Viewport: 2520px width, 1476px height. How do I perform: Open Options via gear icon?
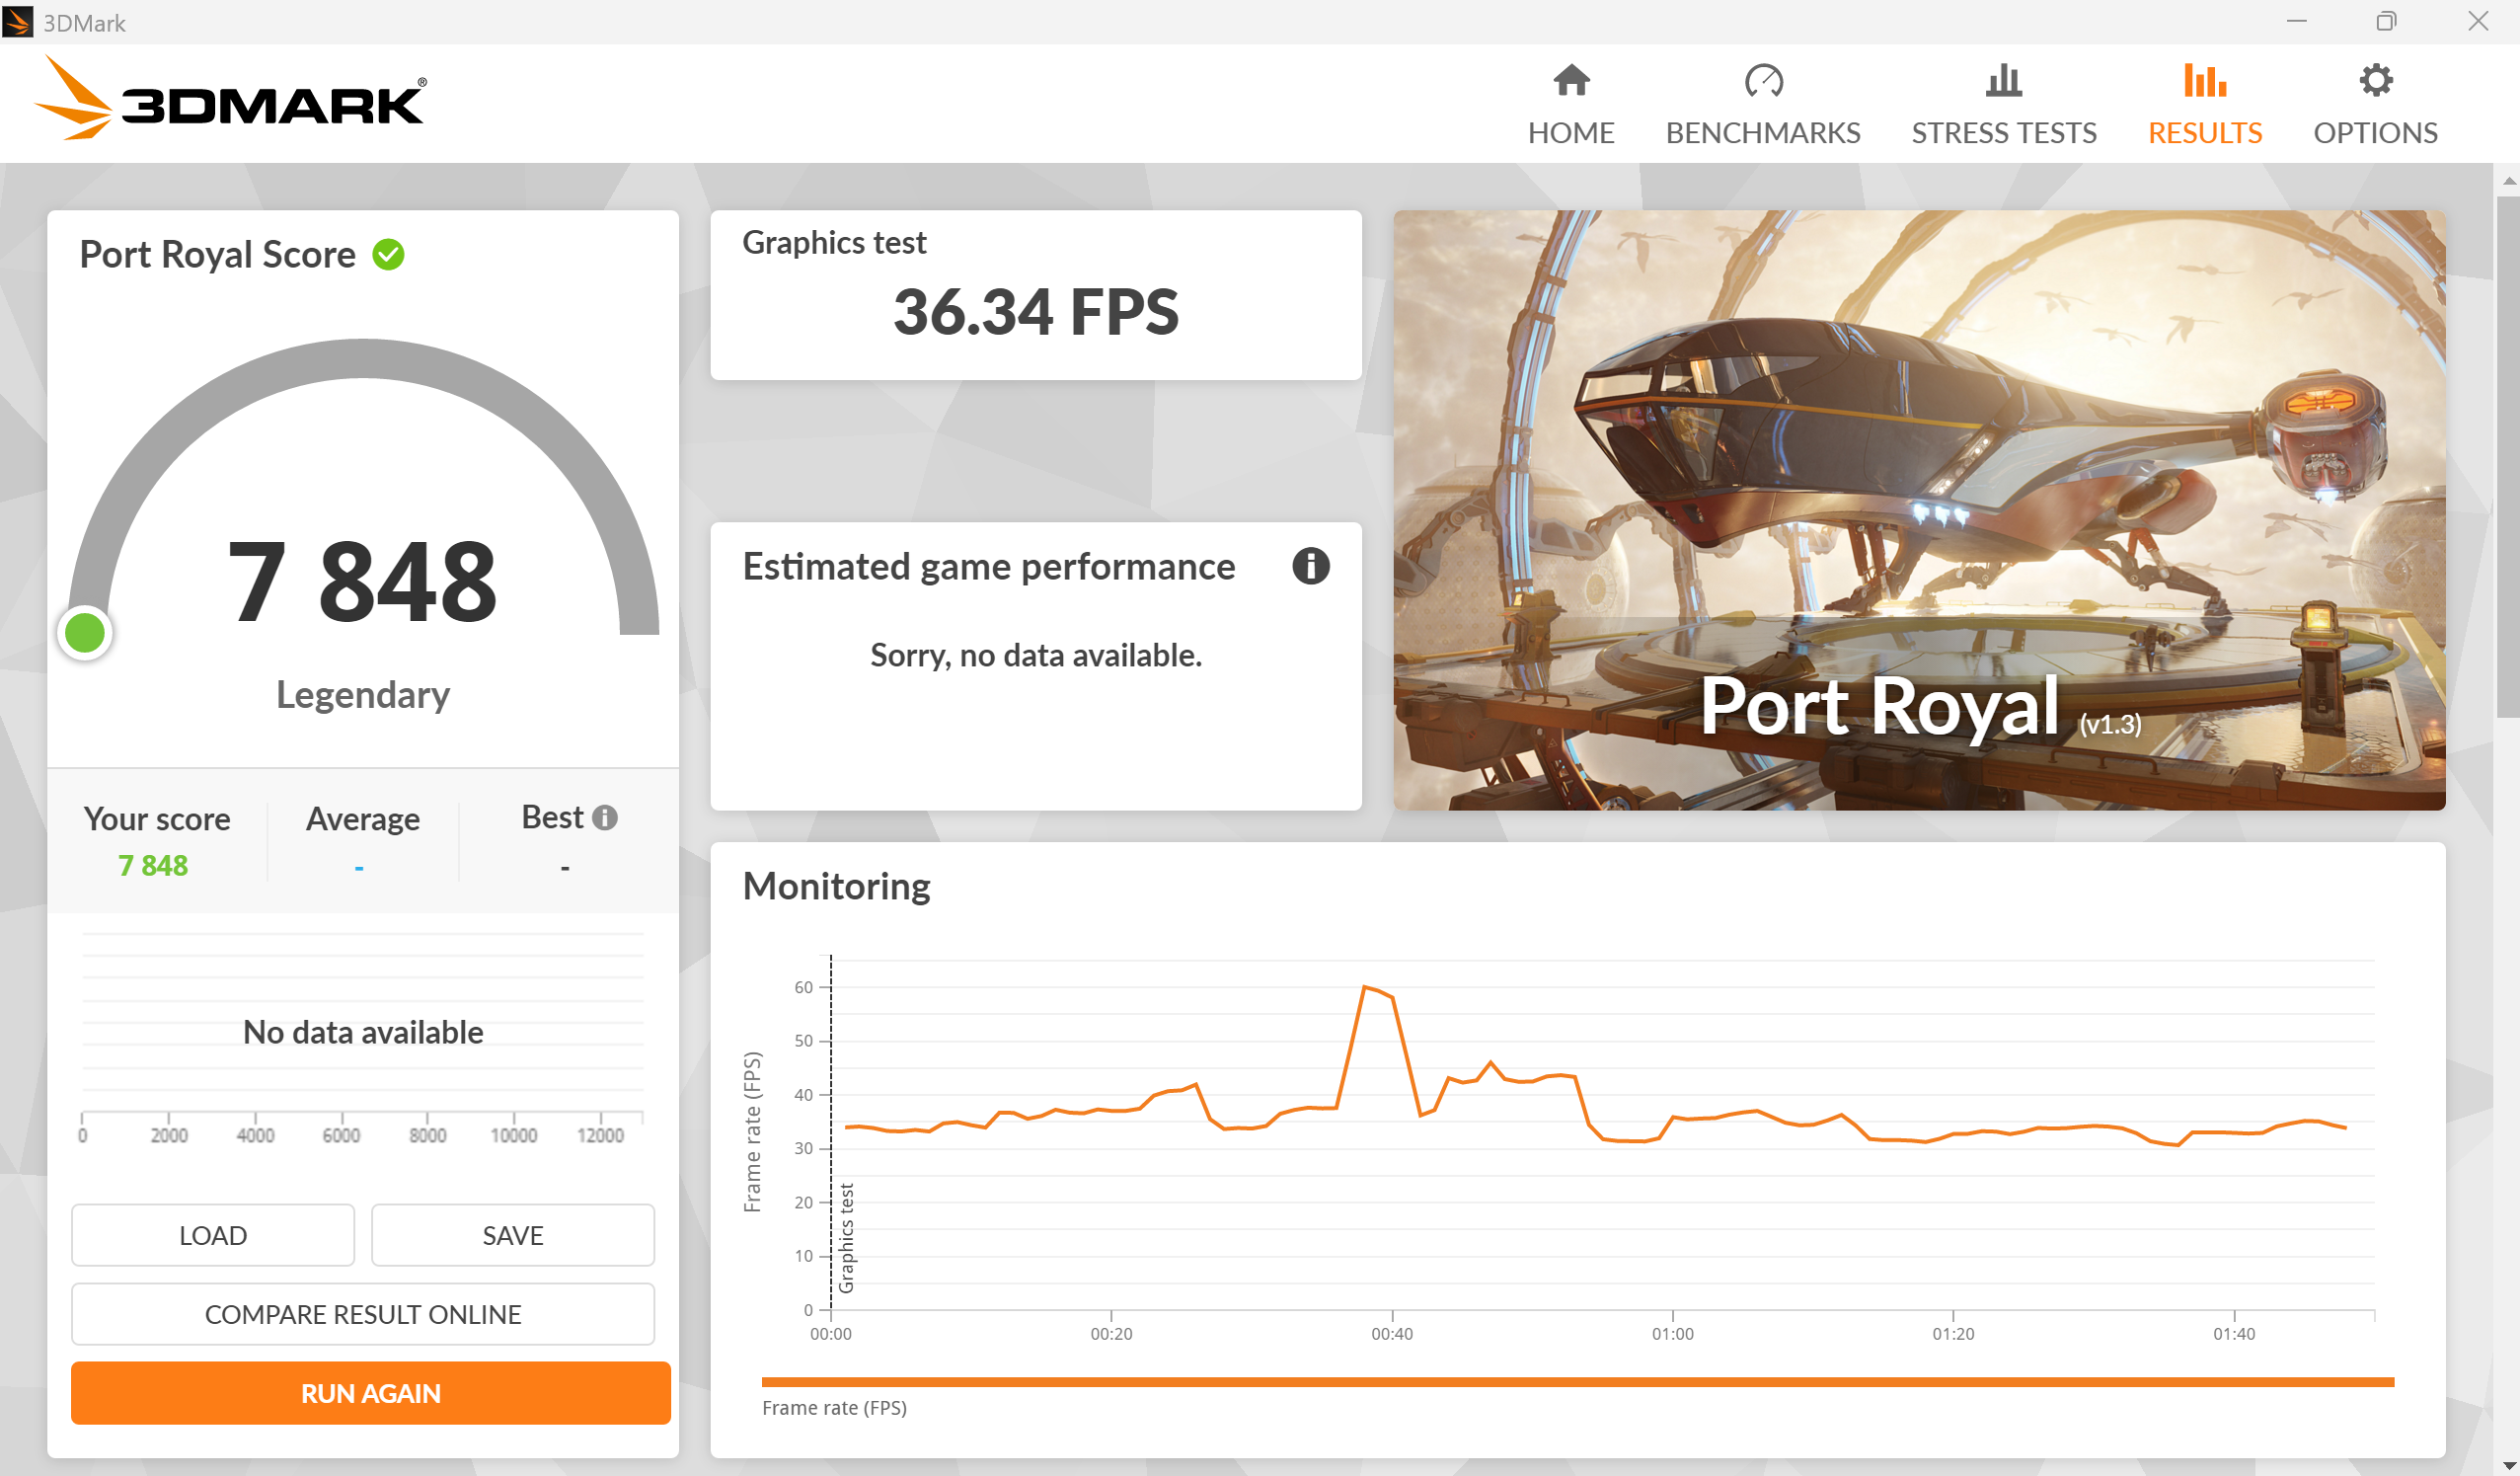[2375, 81]
